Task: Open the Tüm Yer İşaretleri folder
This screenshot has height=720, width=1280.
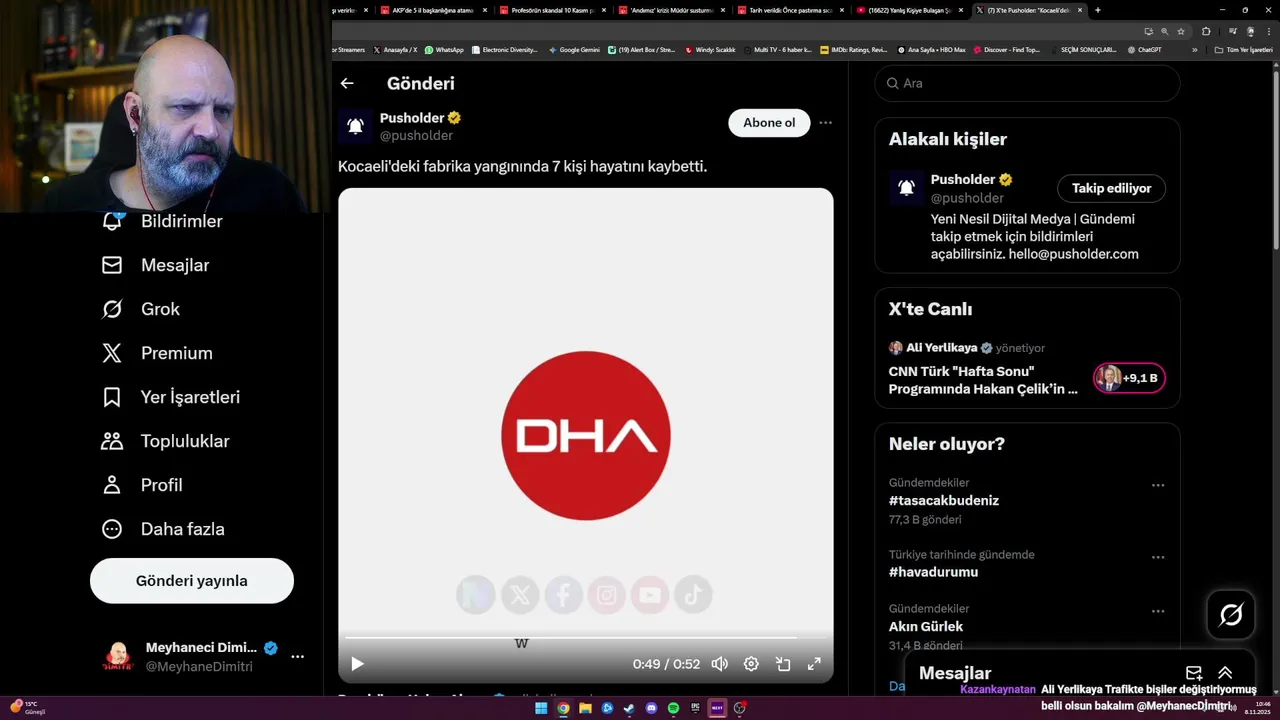Action: (x=1243, y=50)
